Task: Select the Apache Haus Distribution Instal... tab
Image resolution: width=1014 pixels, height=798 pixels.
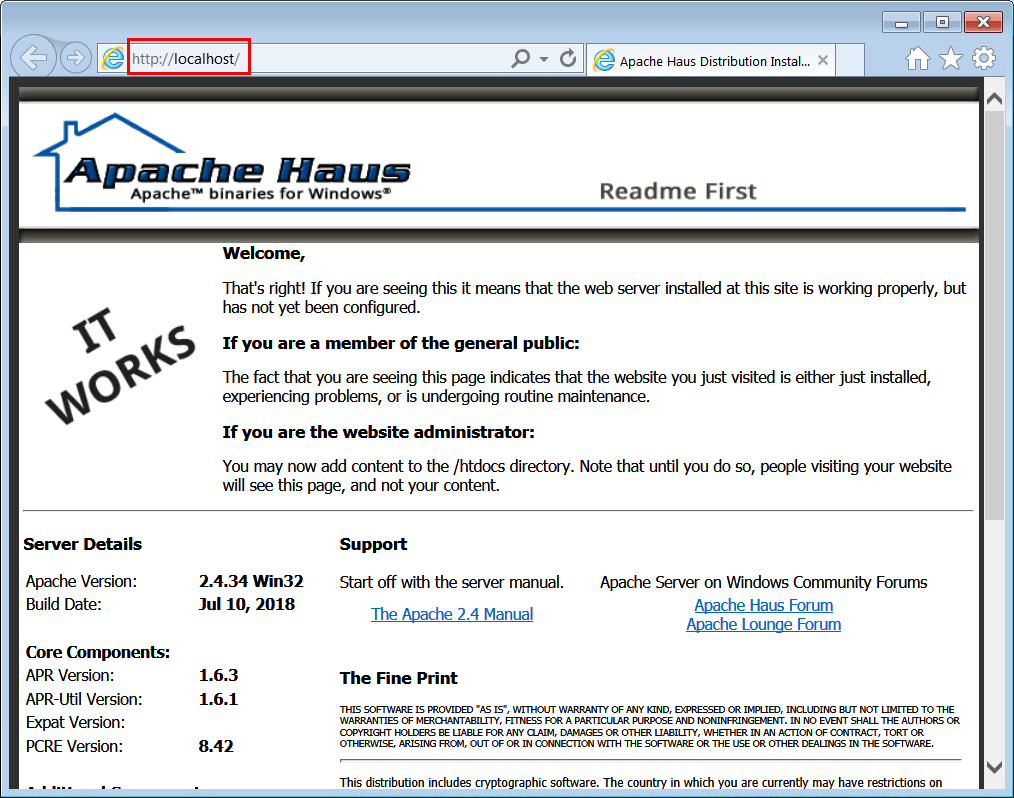Action: pos(710,60)
